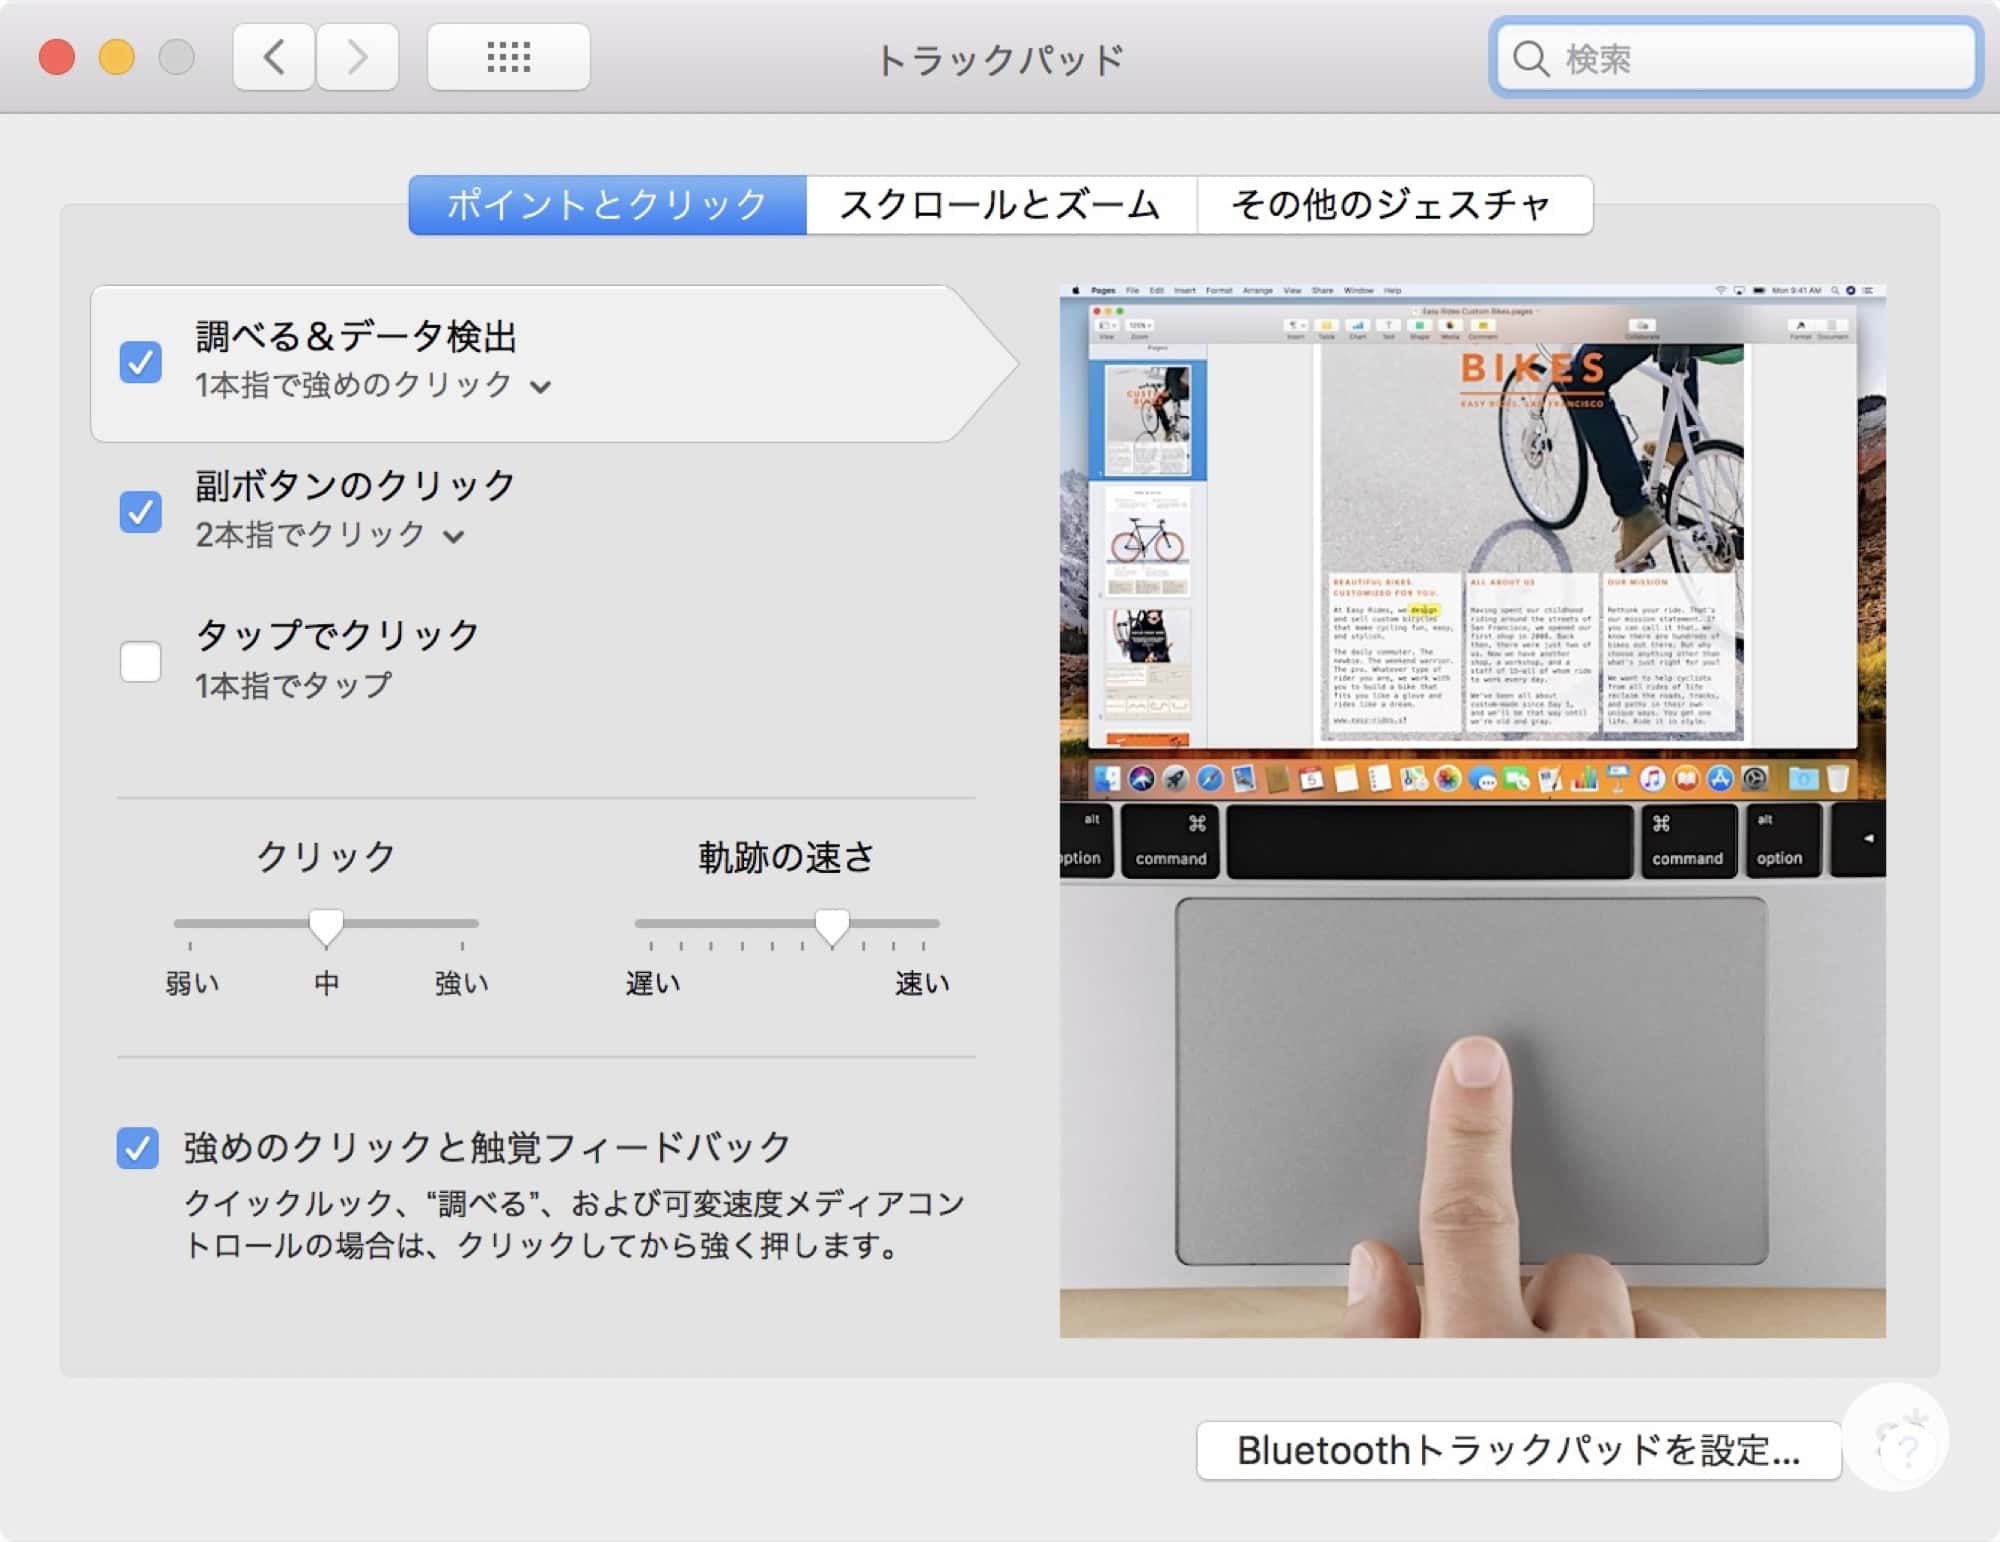This screenshot has height=1542, width=2000.
Task: Go back using the left arrow button
Action: [x=274, y=57]
